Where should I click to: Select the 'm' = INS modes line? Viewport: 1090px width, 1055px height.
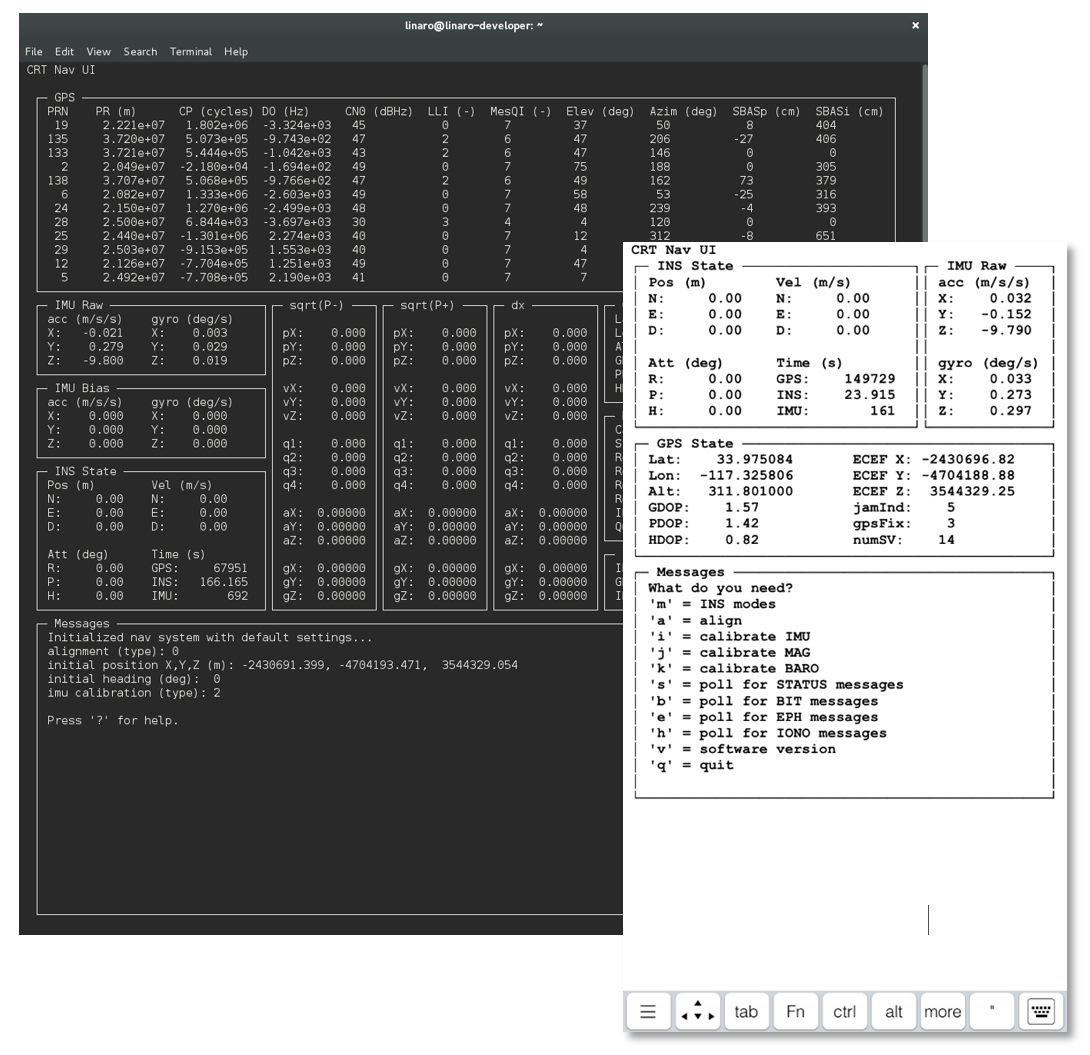pyautogui.click(x=712, y=604)
